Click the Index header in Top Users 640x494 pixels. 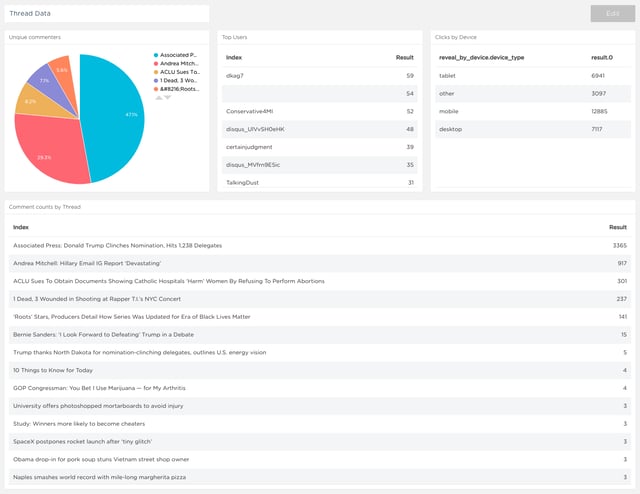[234, 58]
